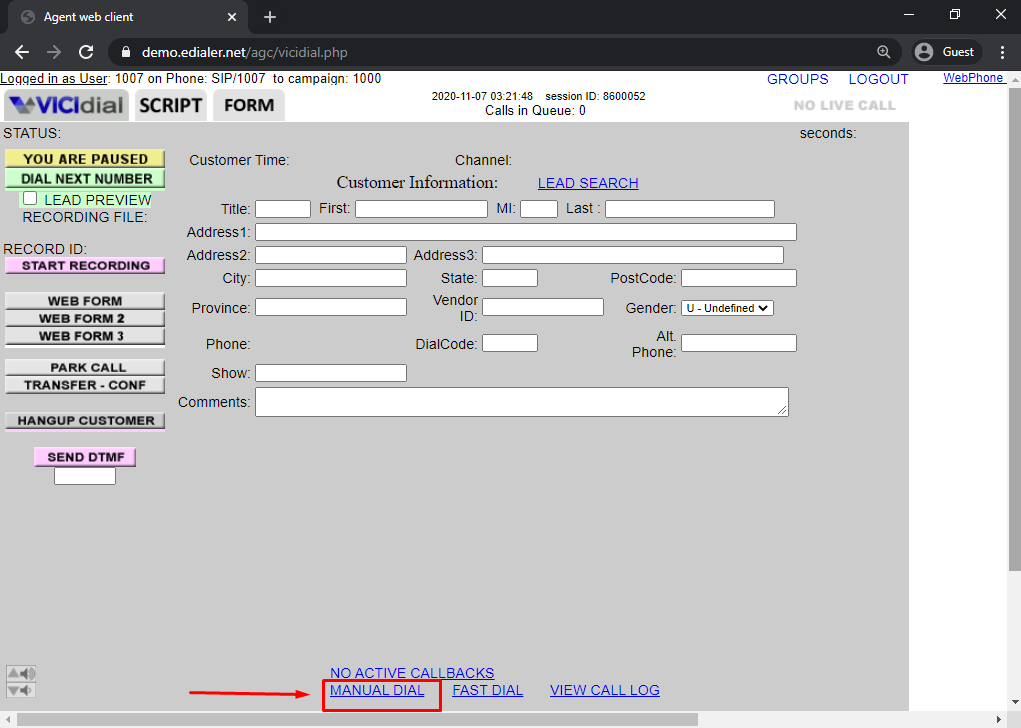Click the Show input field
This screenshot has width=1021, height=728.
(x=331, y=373)
